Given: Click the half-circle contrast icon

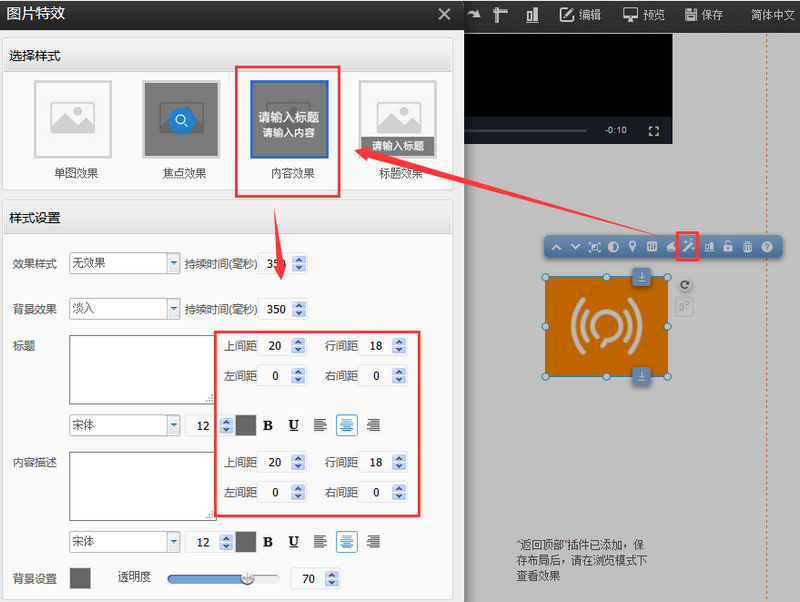Looking at the screenshot, I should [613, 247].
